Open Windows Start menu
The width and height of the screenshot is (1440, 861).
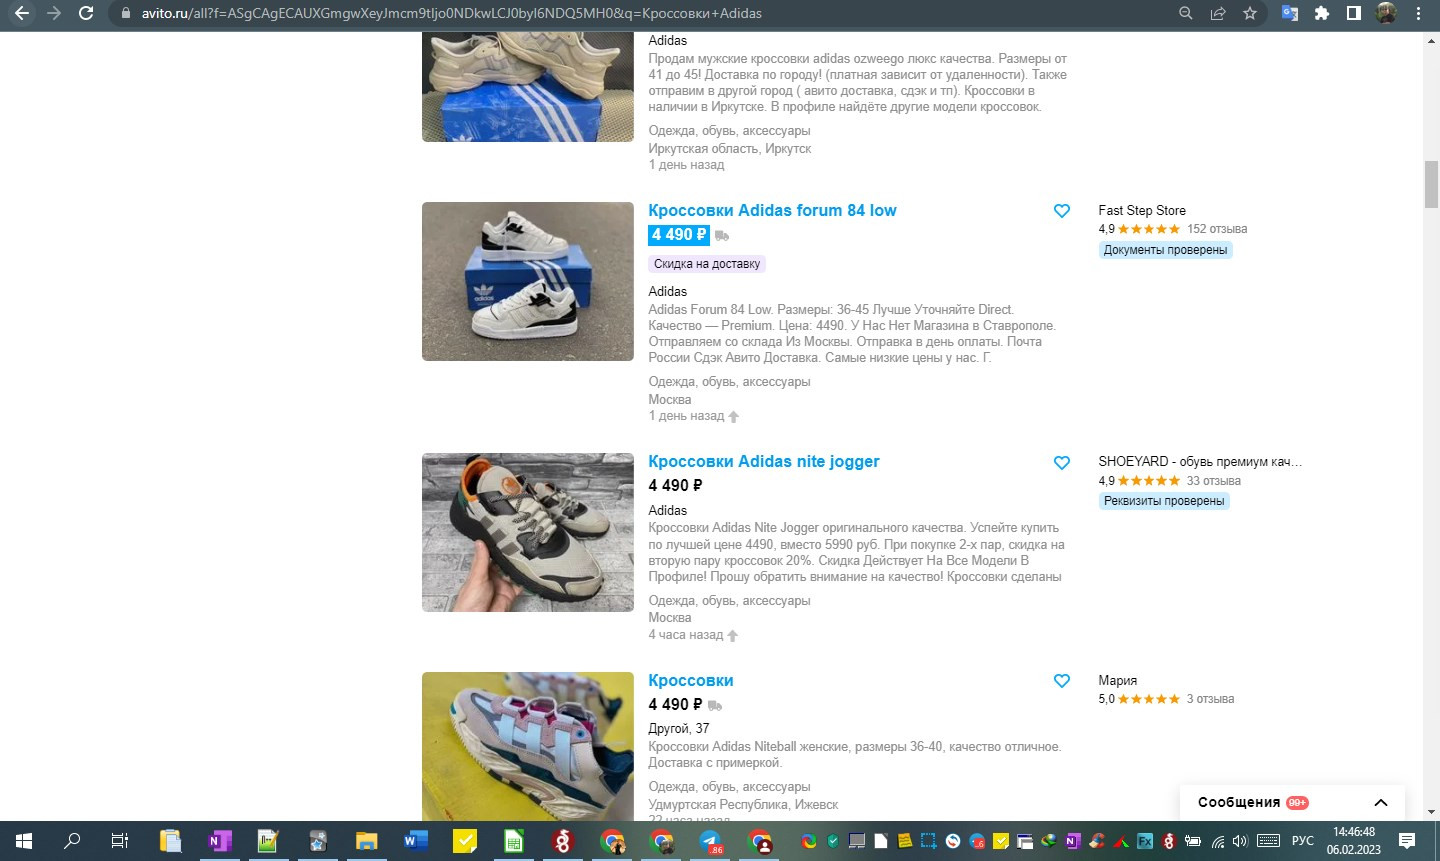[x=24, y=841]
